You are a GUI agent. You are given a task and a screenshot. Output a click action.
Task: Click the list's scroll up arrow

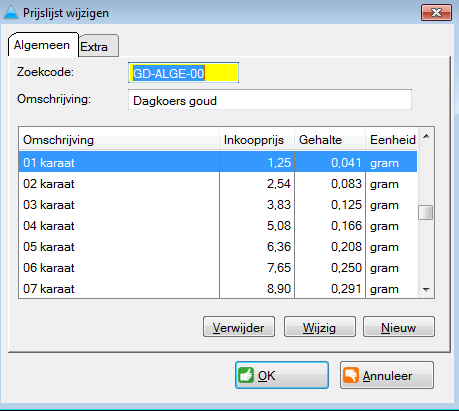[426, 136]
